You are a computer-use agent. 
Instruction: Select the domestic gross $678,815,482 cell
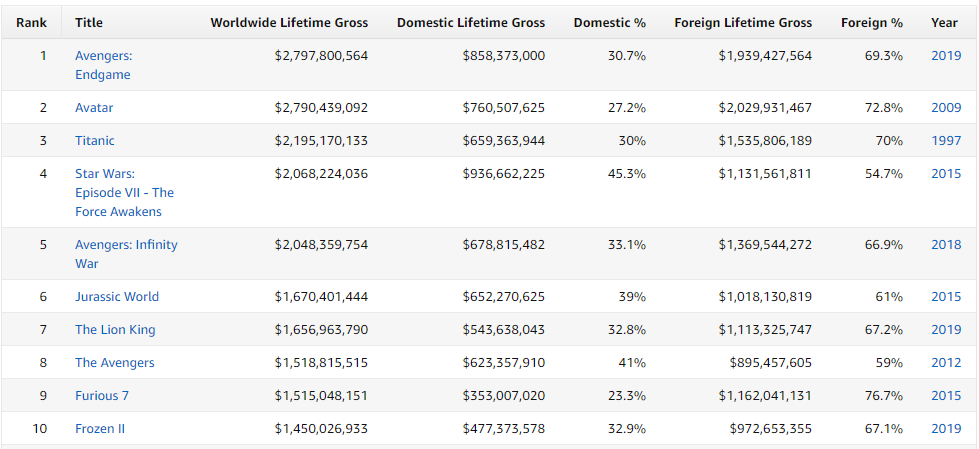coord(504,244)
